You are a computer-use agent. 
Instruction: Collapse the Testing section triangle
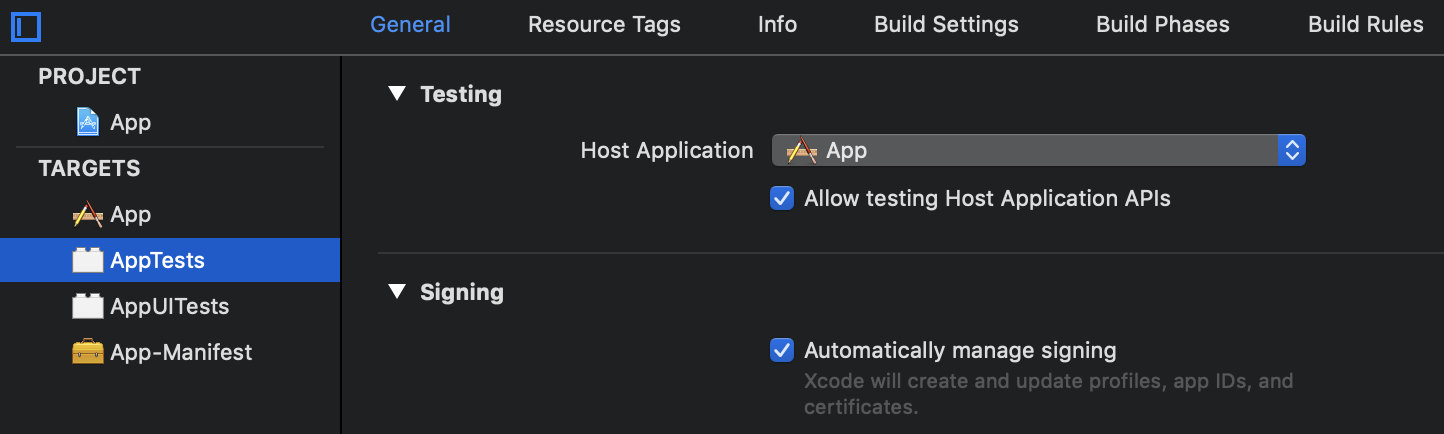click(x=397, y=94)
